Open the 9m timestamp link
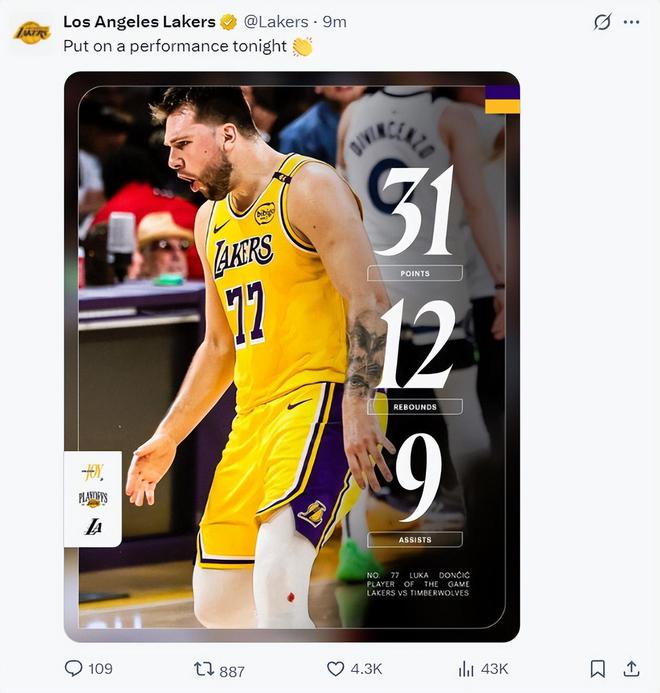This screenshot has height=693, width=660. (x=334, y=22)
